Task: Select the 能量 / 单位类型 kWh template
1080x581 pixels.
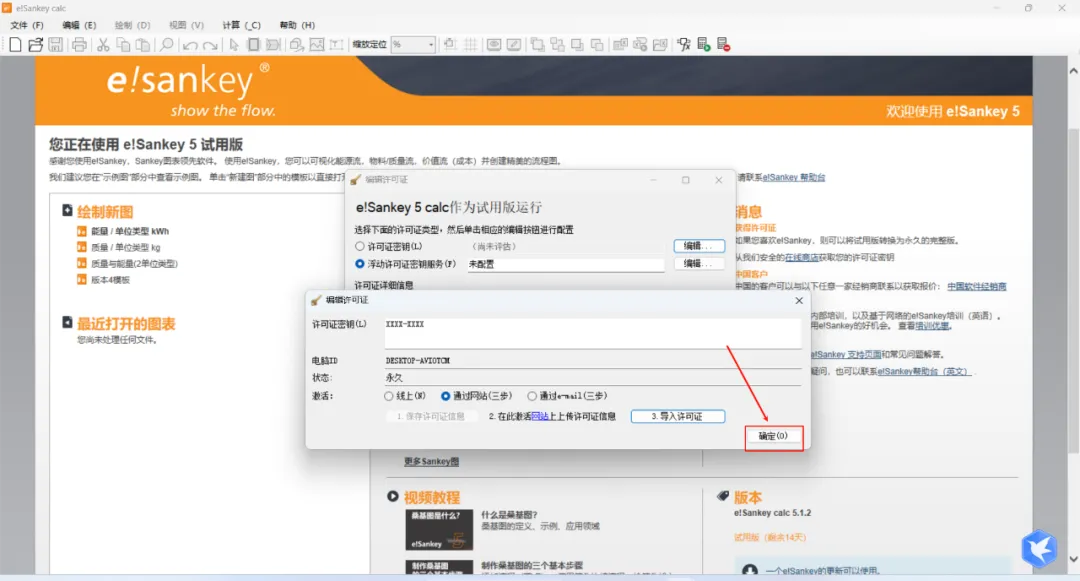Action: pyautogui.click(x=129, y=231)
